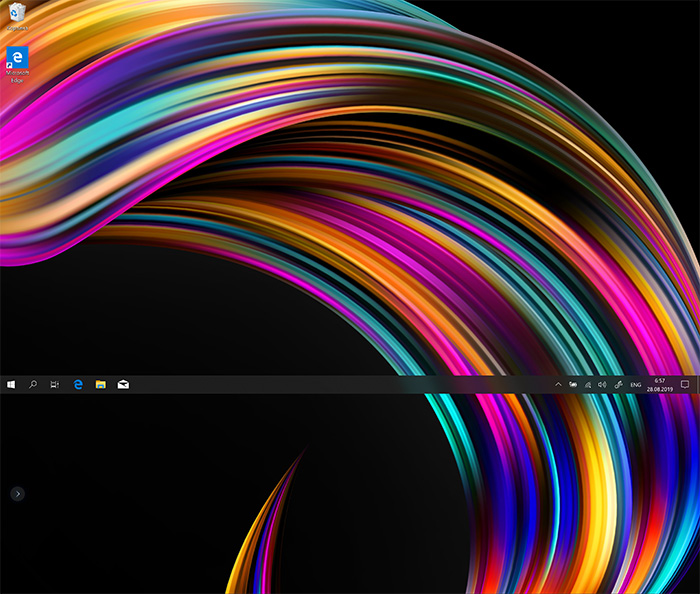Expand the round arrow button at left edge
The height and width of the screenshot is (594, 700).
[18, 493]
